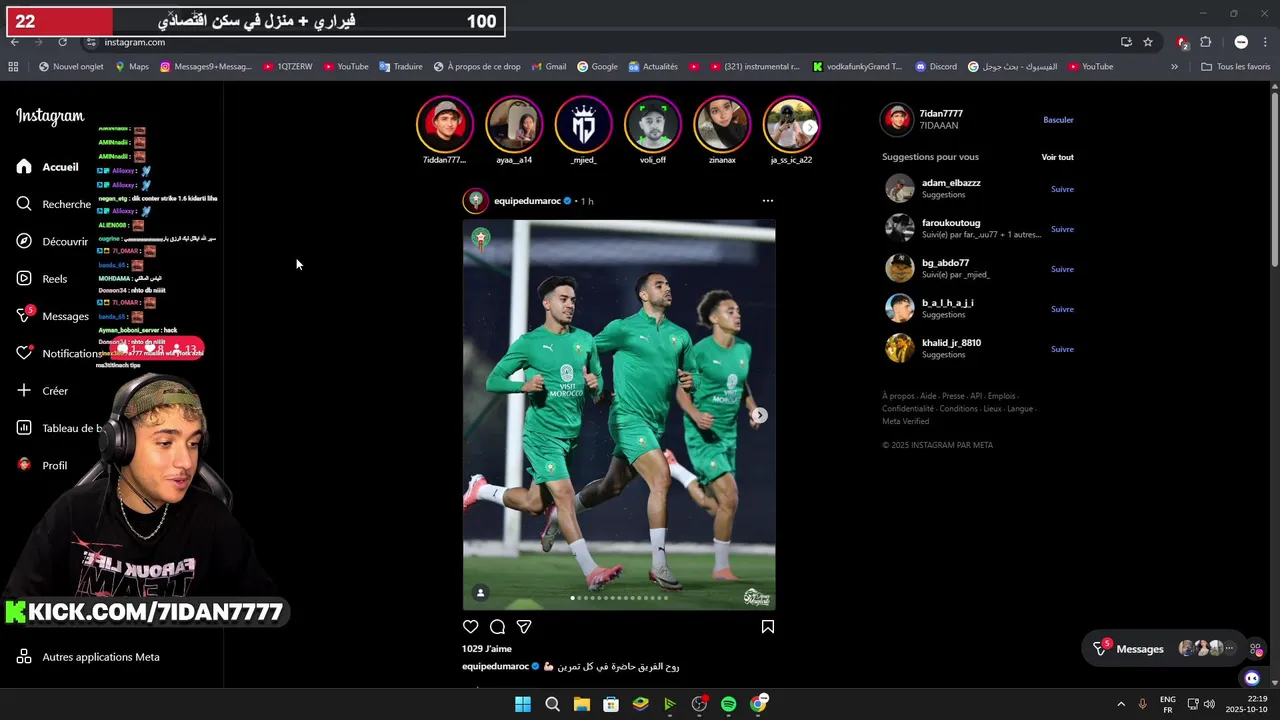
Task: Expand the more bookmarks chevron
Action: (1174, 67)
